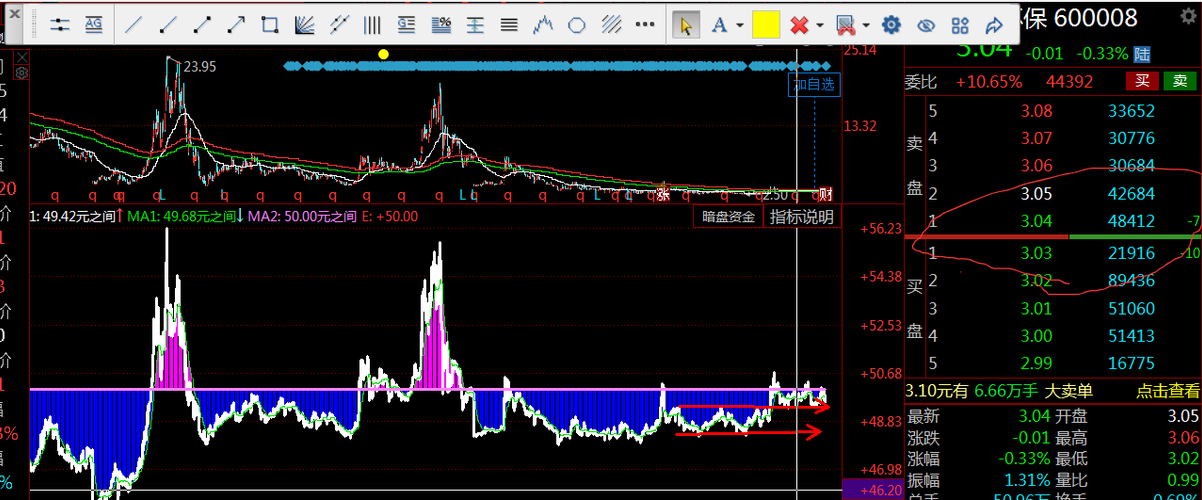Open the 暗盘资金 tab
1202x500 pixels.
pyautogui.click(x=727, y=217)
